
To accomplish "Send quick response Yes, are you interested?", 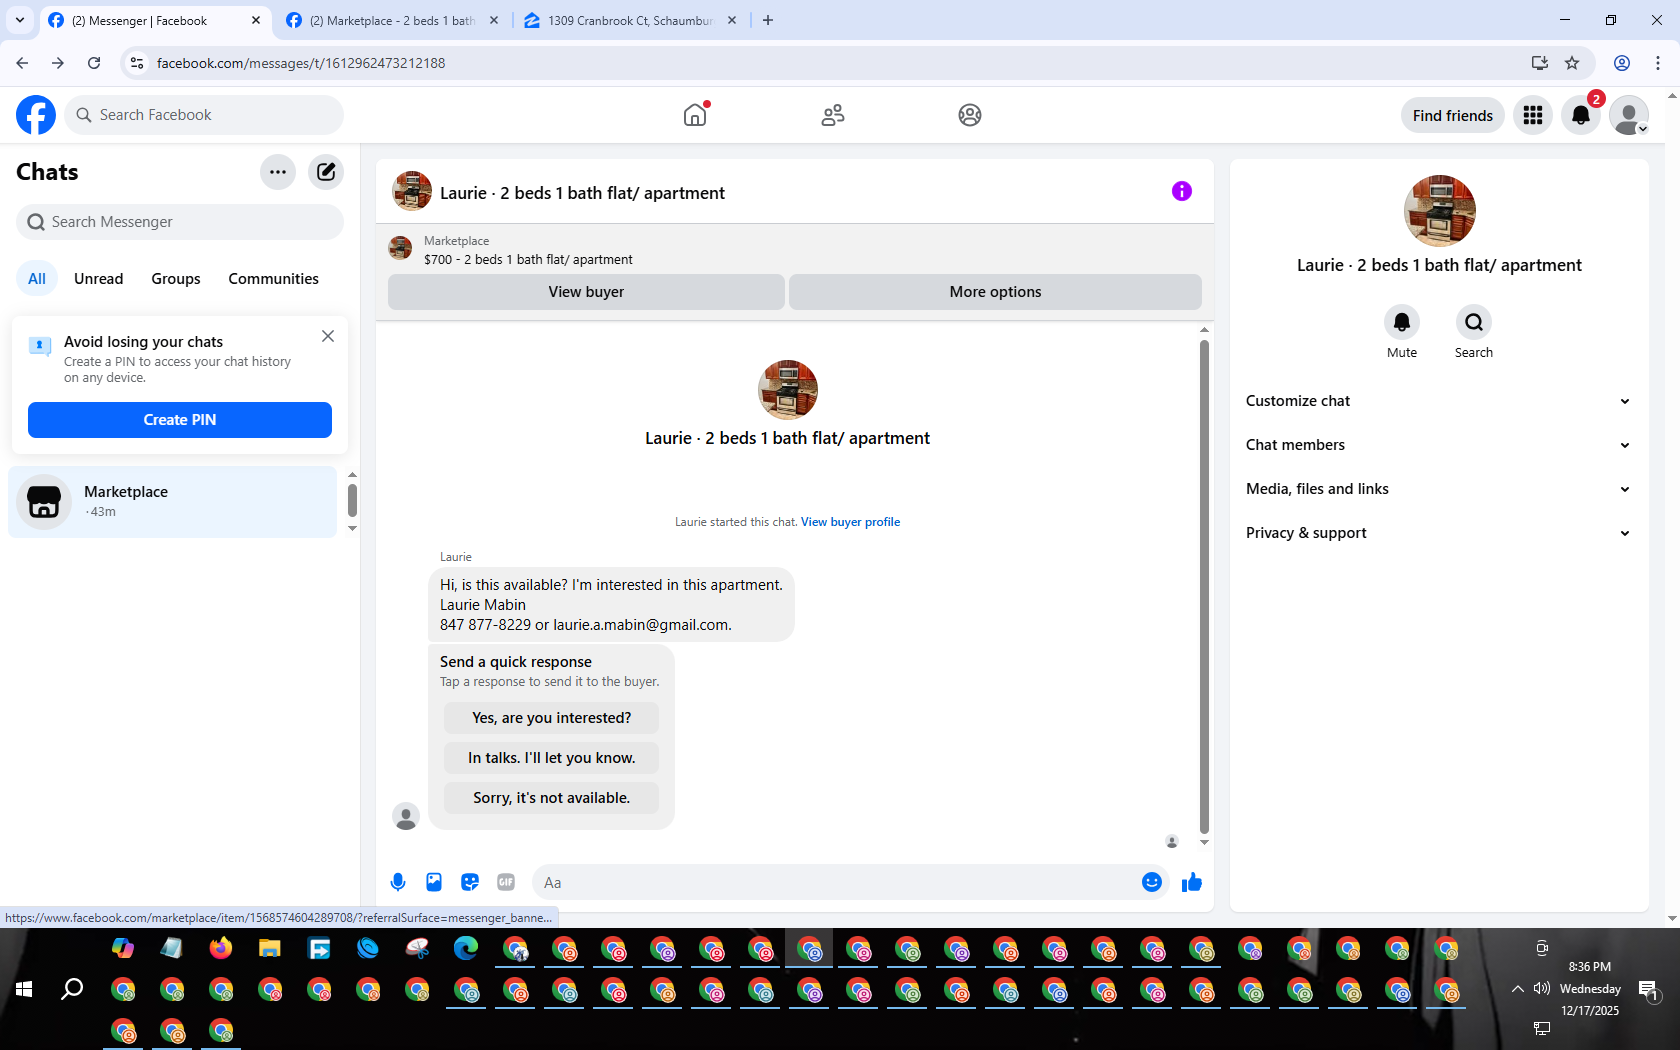I will click(x=552, y=718).
